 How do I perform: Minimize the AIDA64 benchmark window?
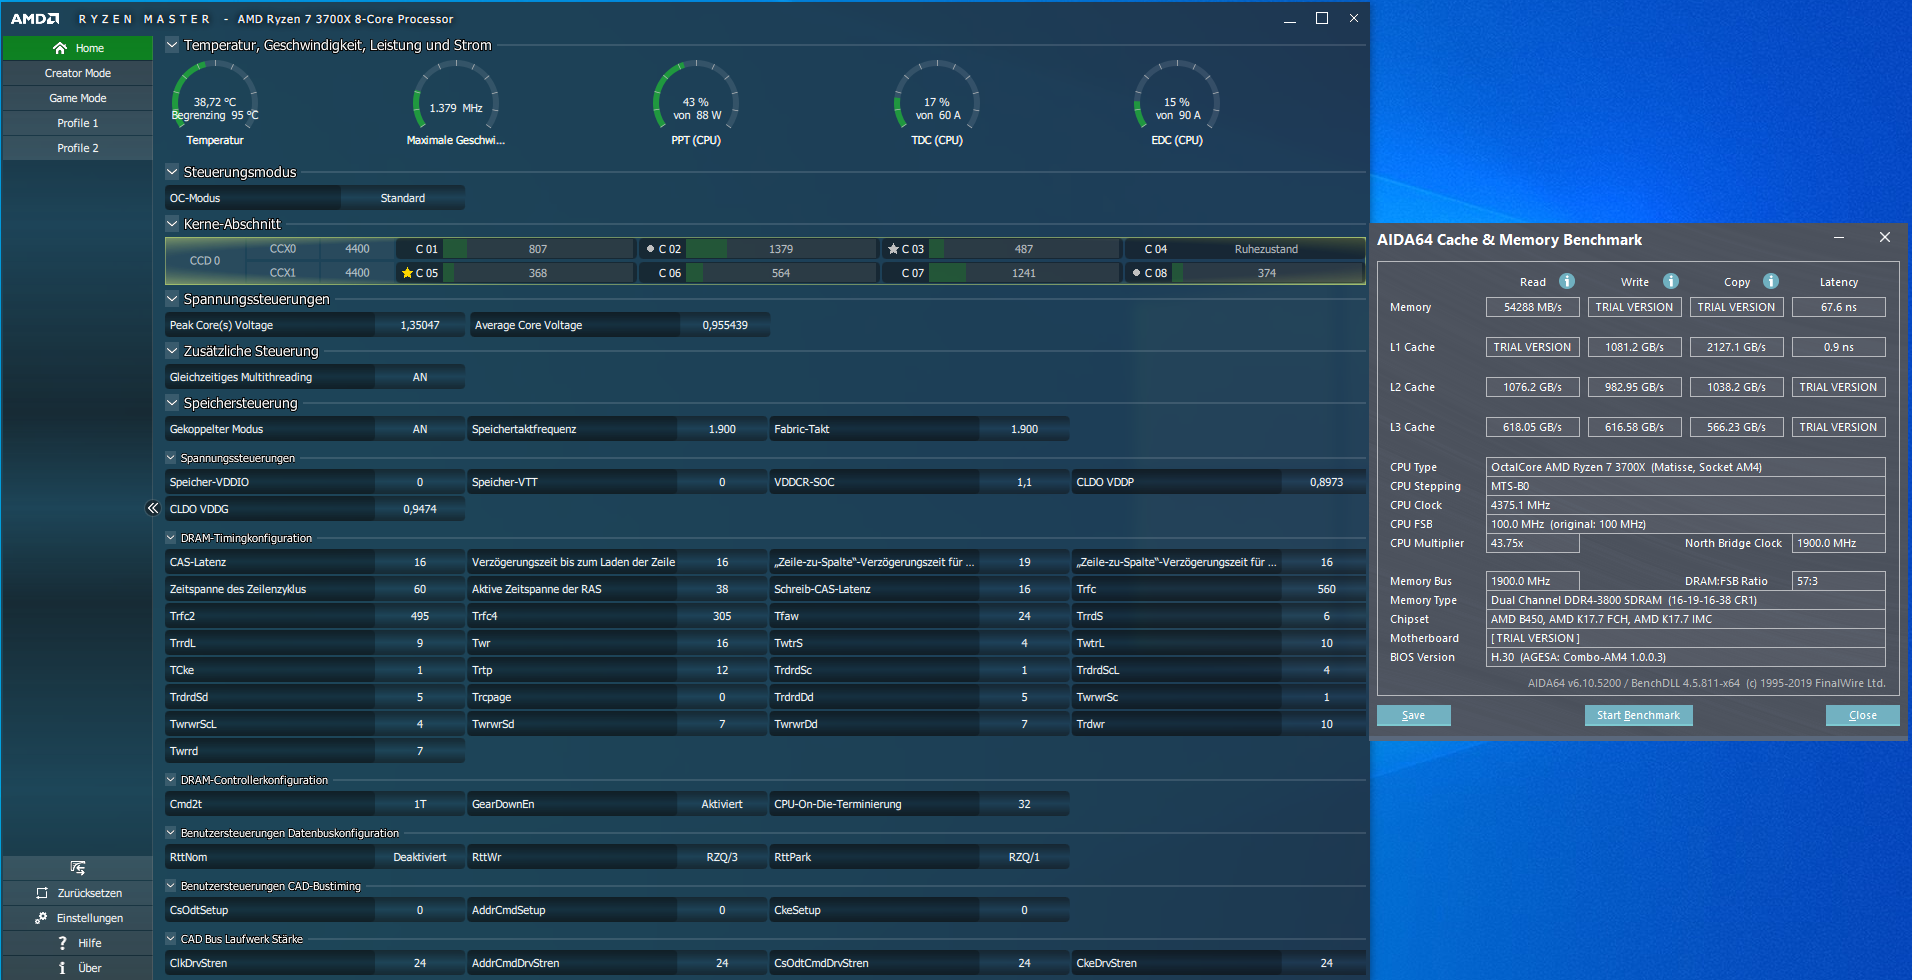tap(1839, 238)
